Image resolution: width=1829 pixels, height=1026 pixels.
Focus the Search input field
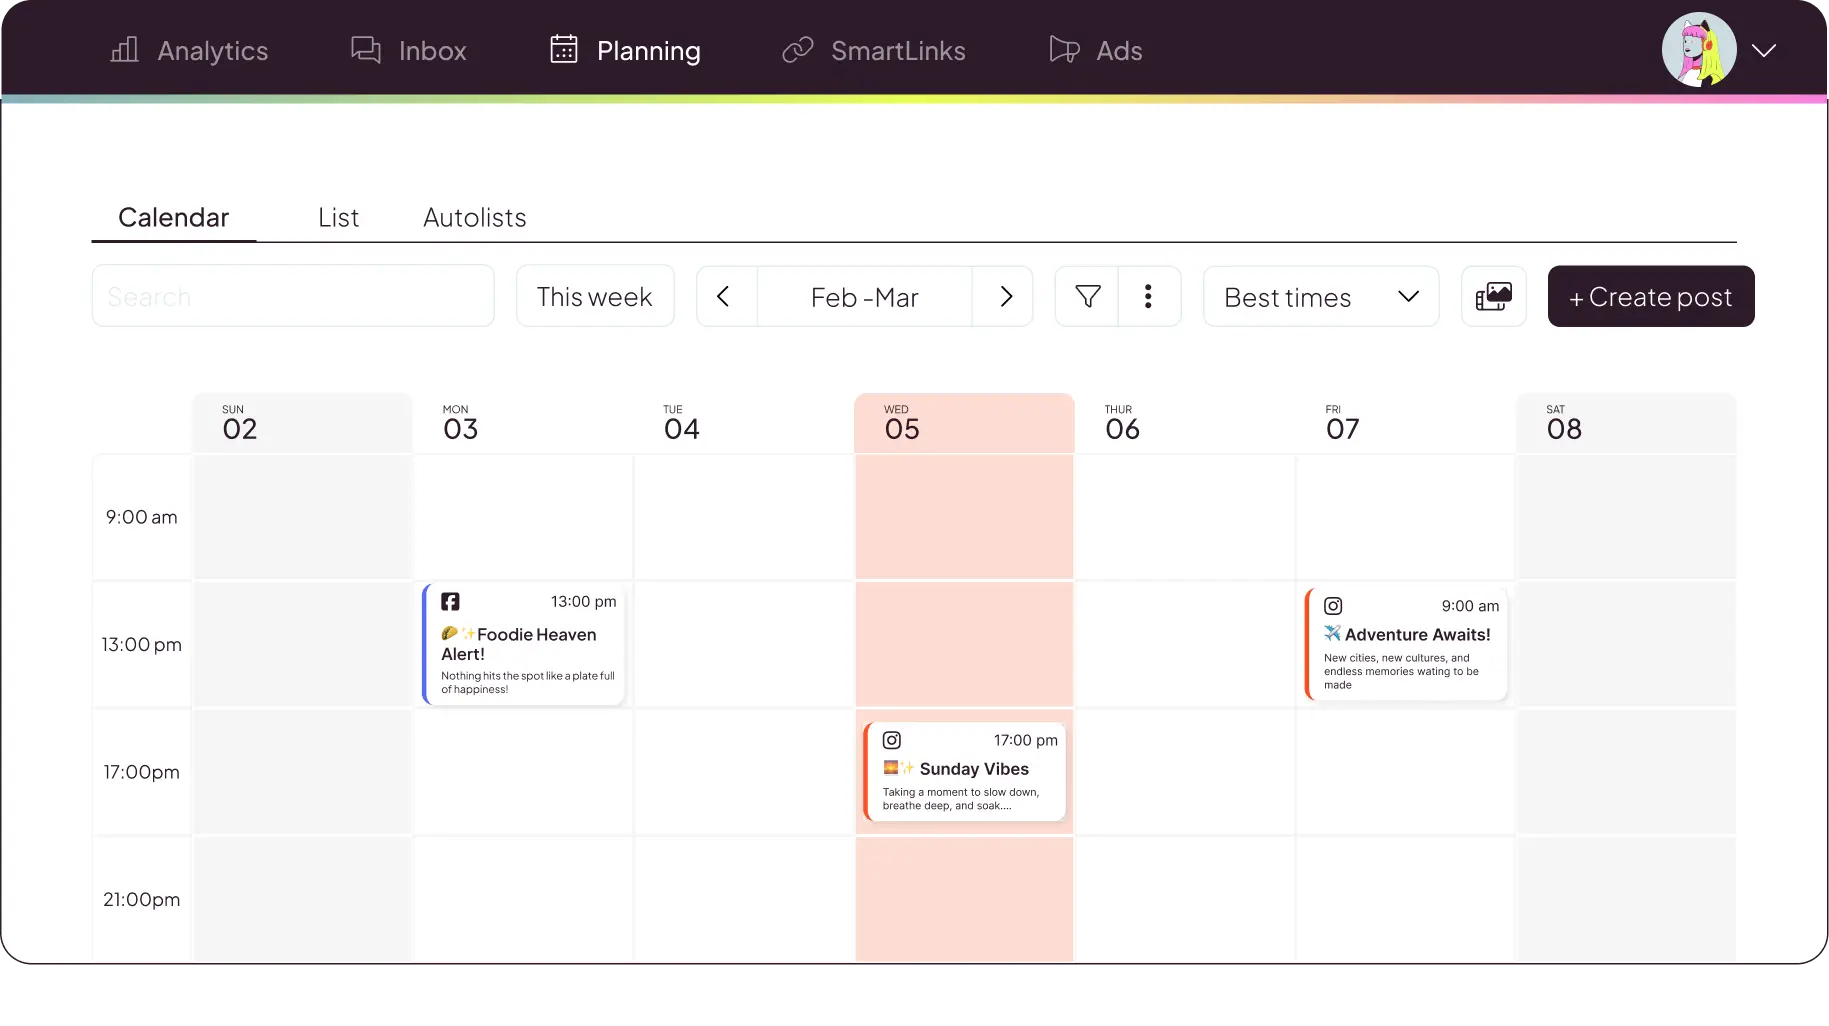pyautogui.click(x=292, y=297)
